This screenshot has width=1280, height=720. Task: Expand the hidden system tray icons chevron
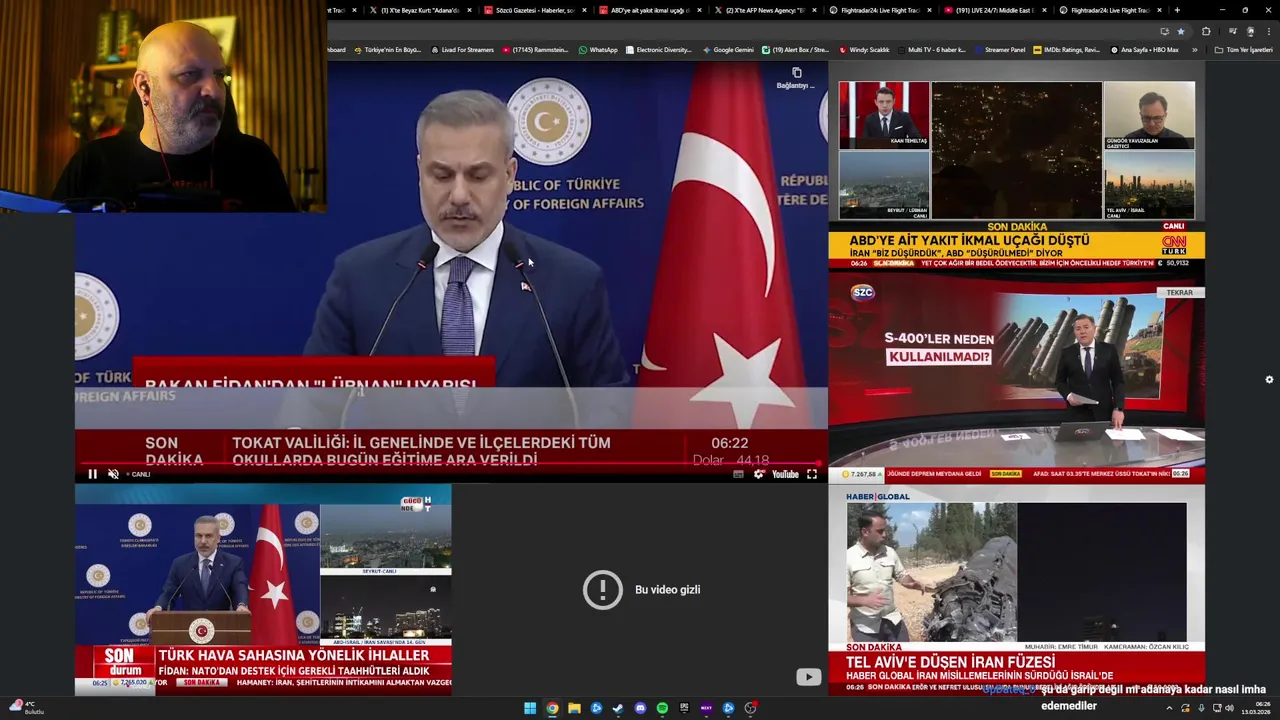[x=1169, y=708]
